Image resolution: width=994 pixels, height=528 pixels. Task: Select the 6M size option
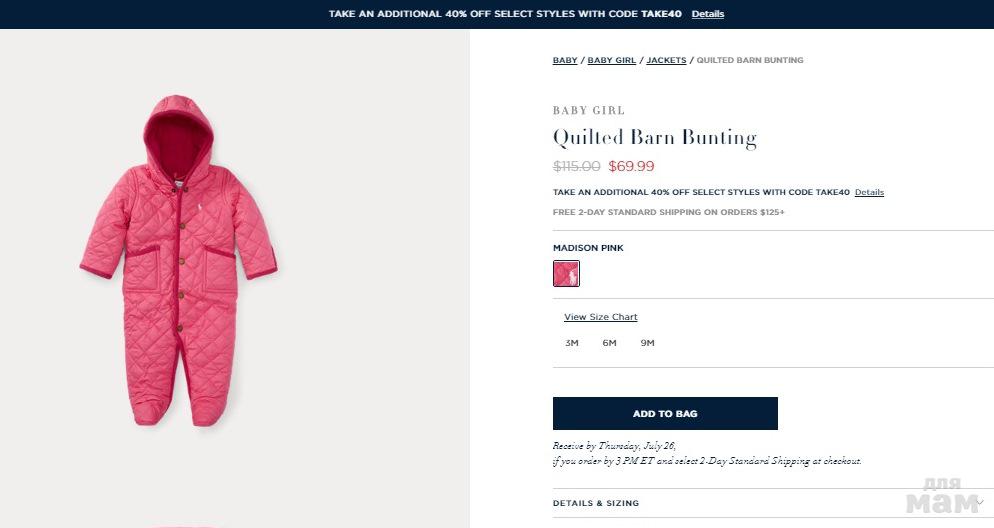click(x=609, y=343)
